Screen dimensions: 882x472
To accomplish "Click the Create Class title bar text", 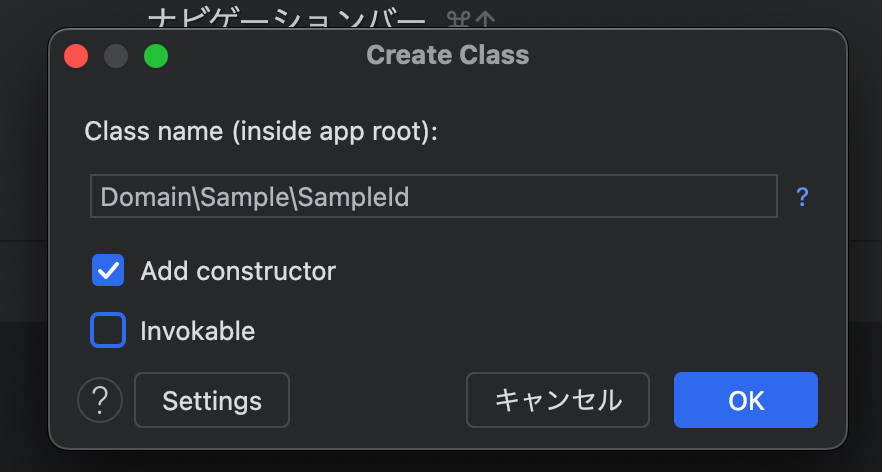I will (x=448, y=55).
